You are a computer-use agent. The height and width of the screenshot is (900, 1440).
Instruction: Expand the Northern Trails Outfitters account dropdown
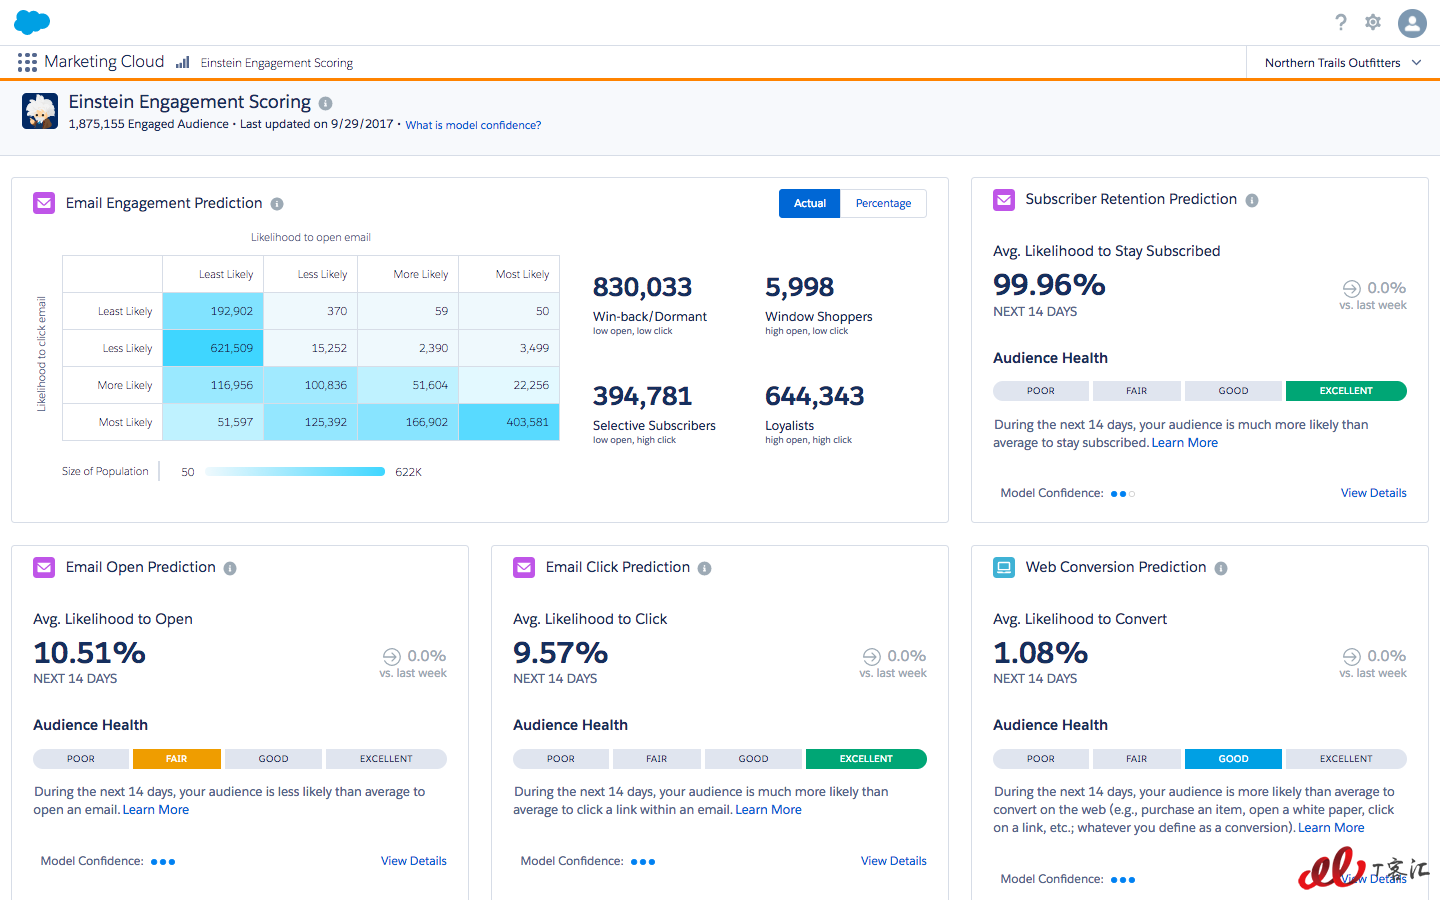1343,62
